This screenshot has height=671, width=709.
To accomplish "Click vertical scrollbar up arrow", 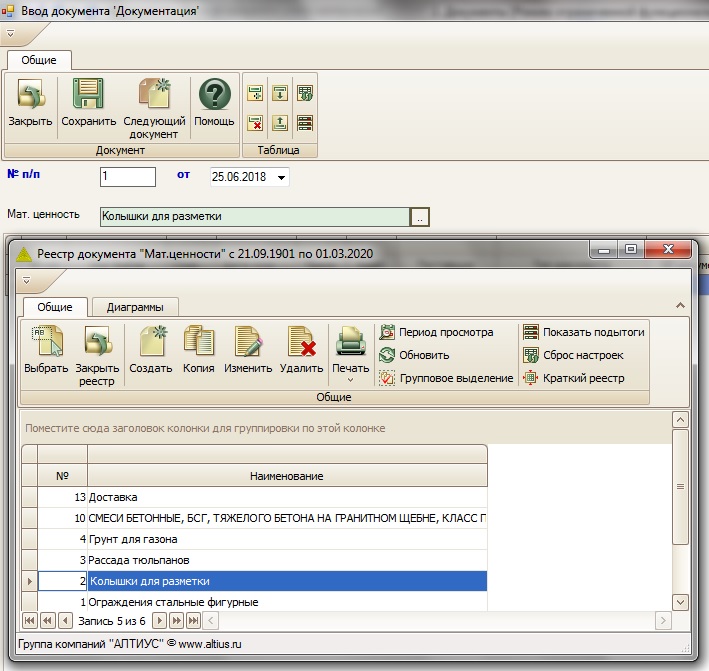I will (x=680, y=420).
